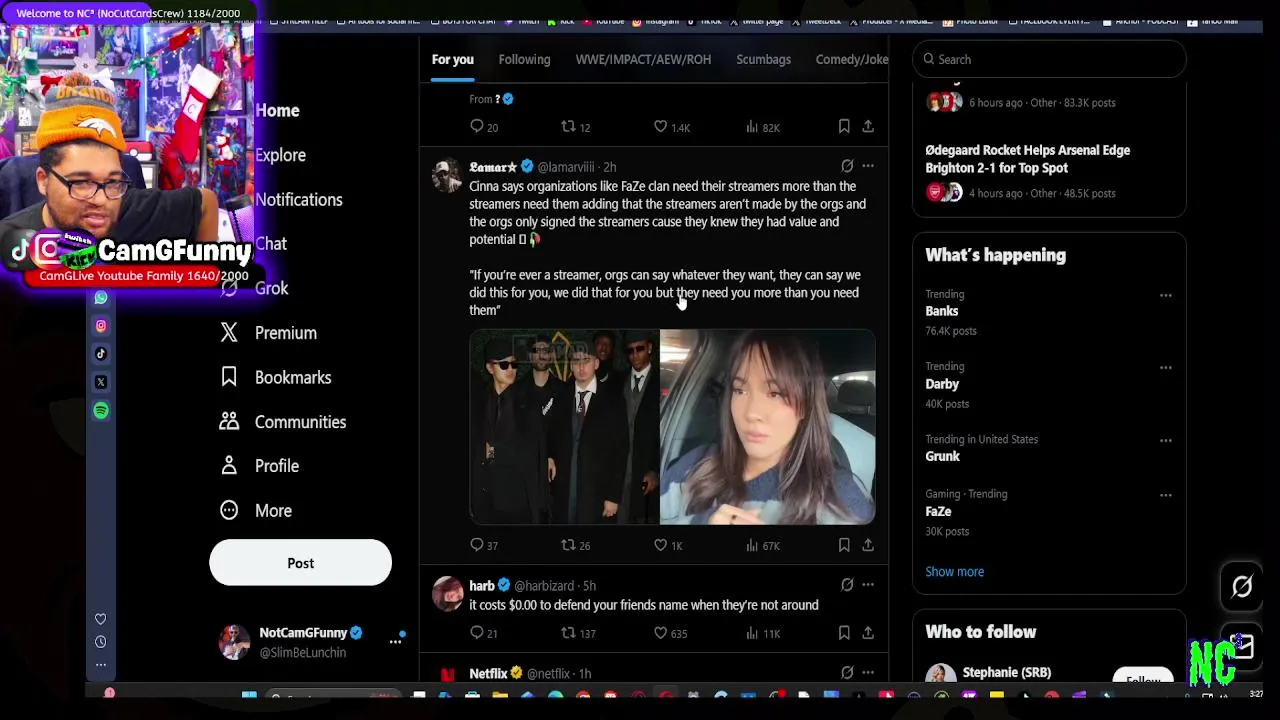Click the Premium X icon
The image size is (1280, 720).
coord(229,333)
